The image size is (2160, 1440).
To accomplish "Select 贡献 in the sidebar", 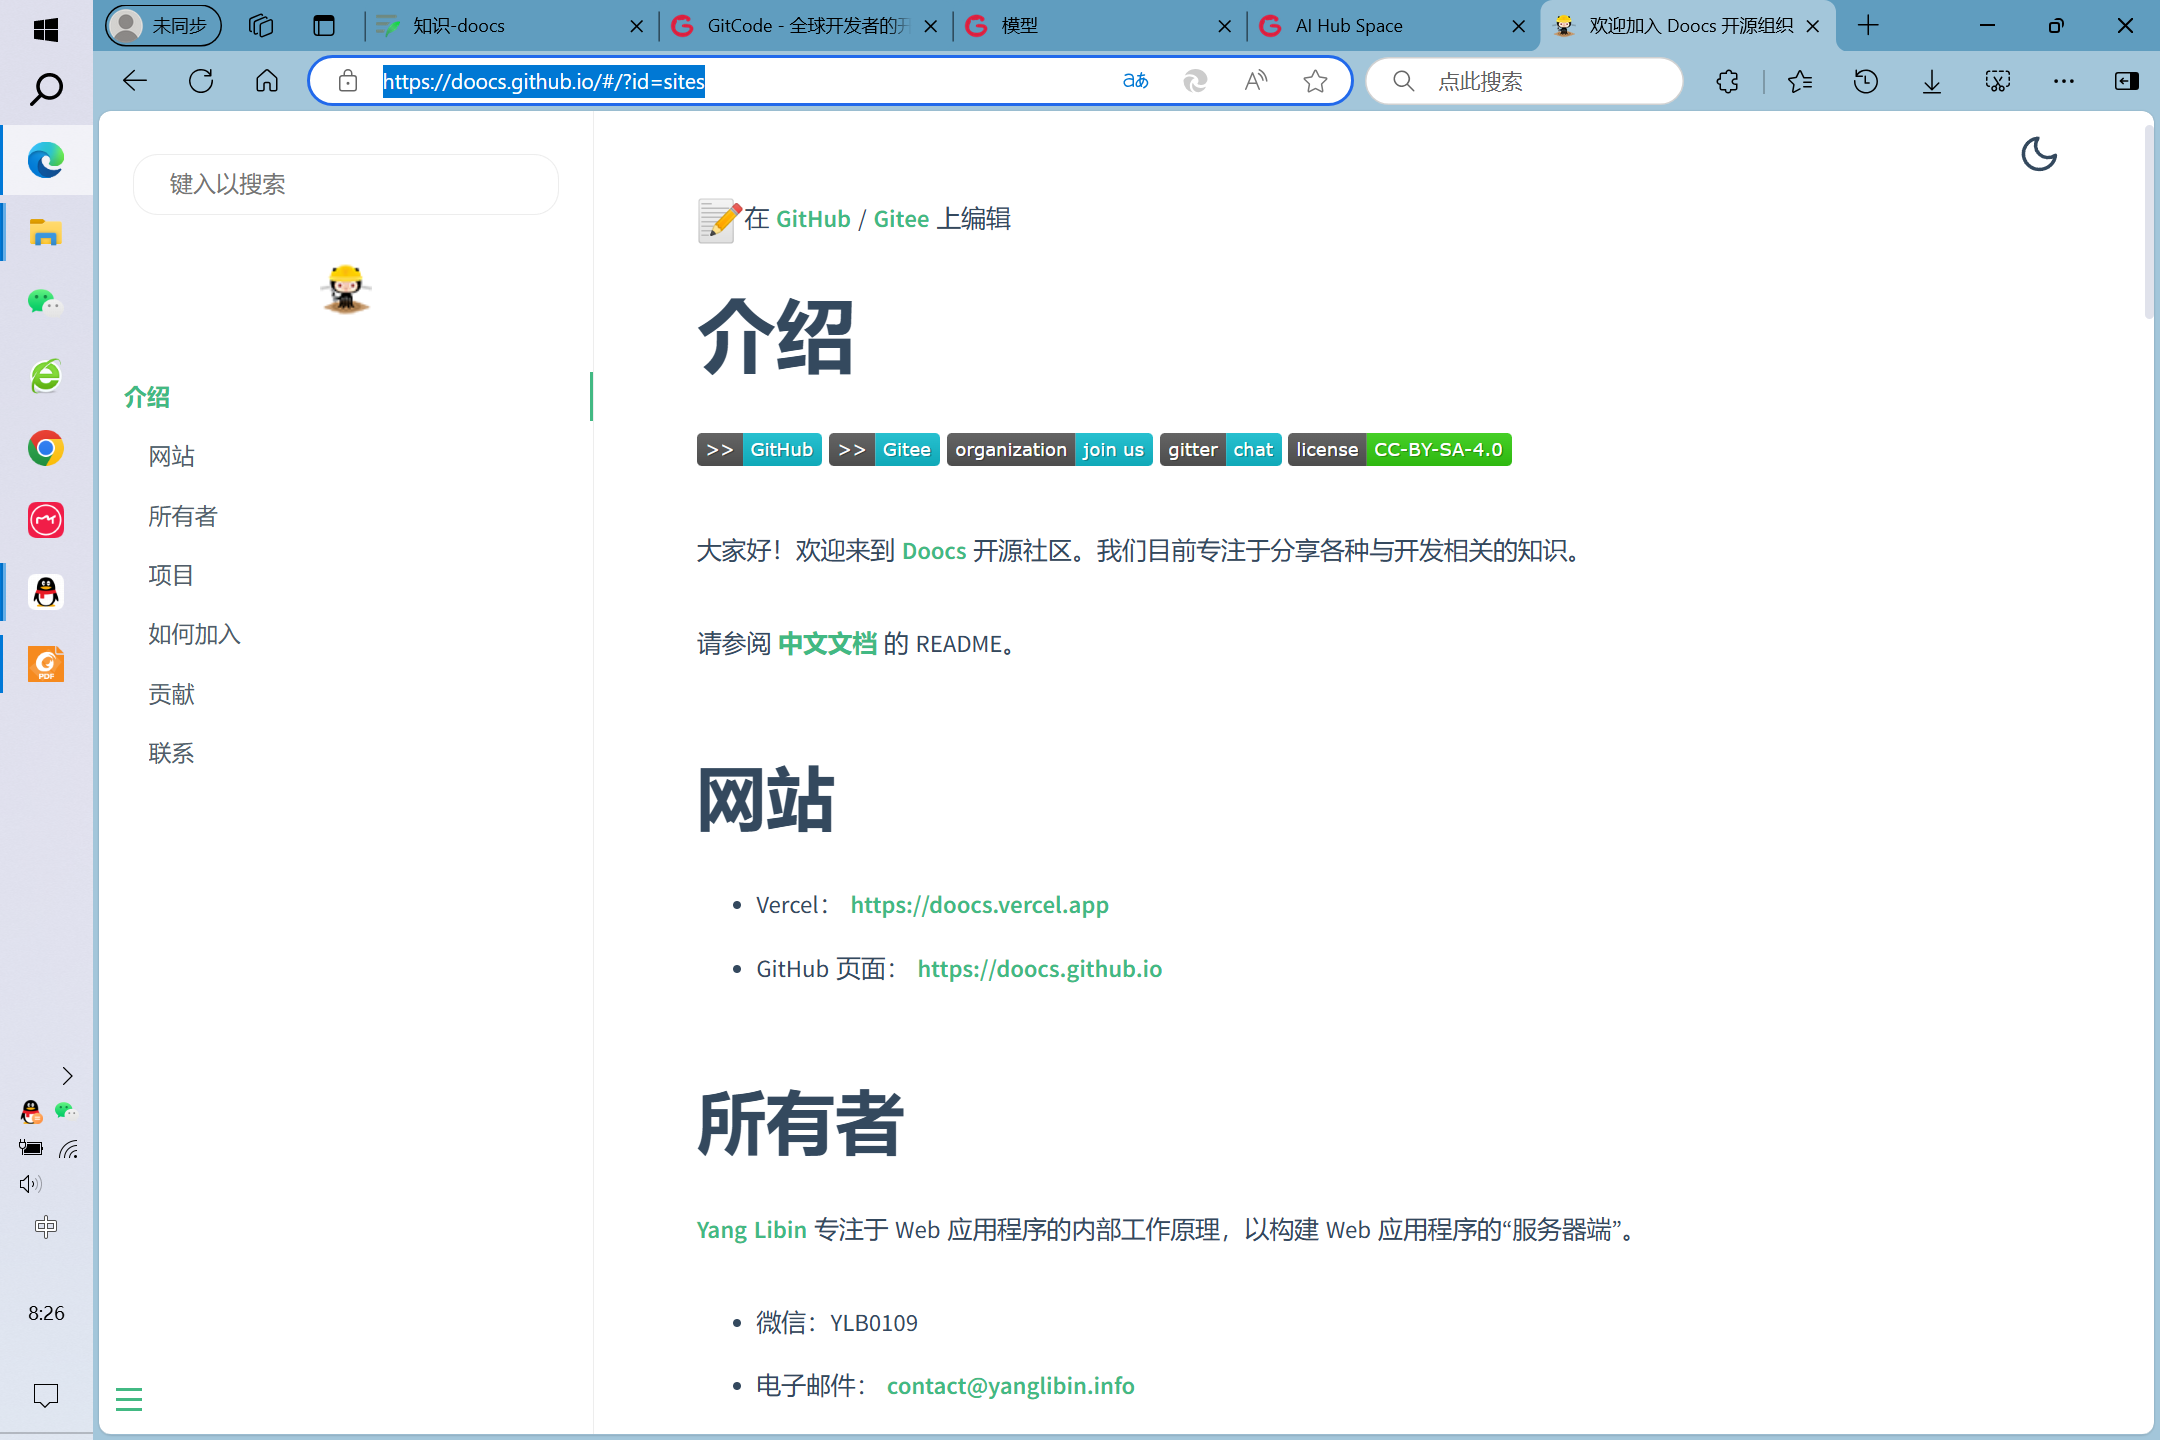I will coord(171,694).
